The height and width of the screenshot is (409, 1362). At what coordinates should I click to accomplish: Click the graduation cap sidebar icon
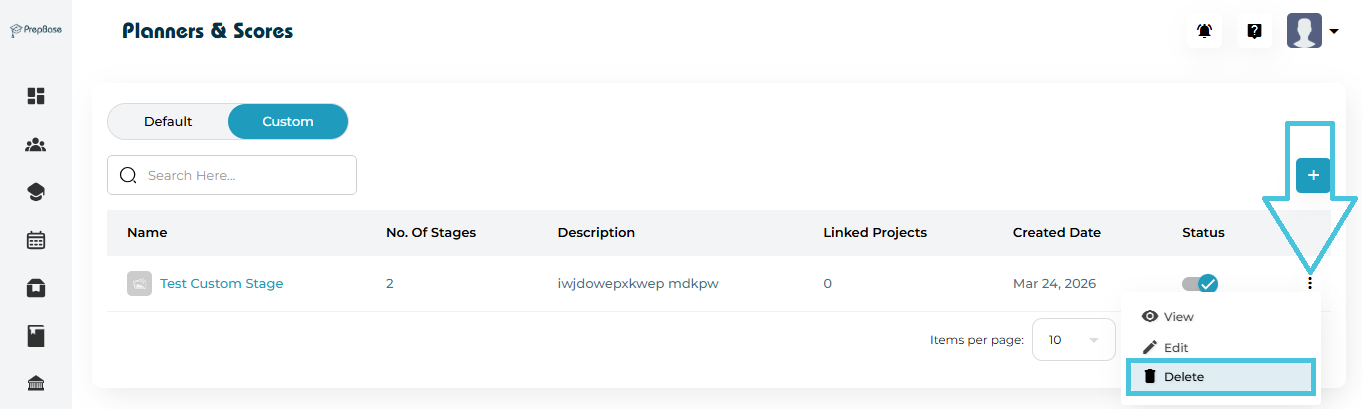[36, 192]
